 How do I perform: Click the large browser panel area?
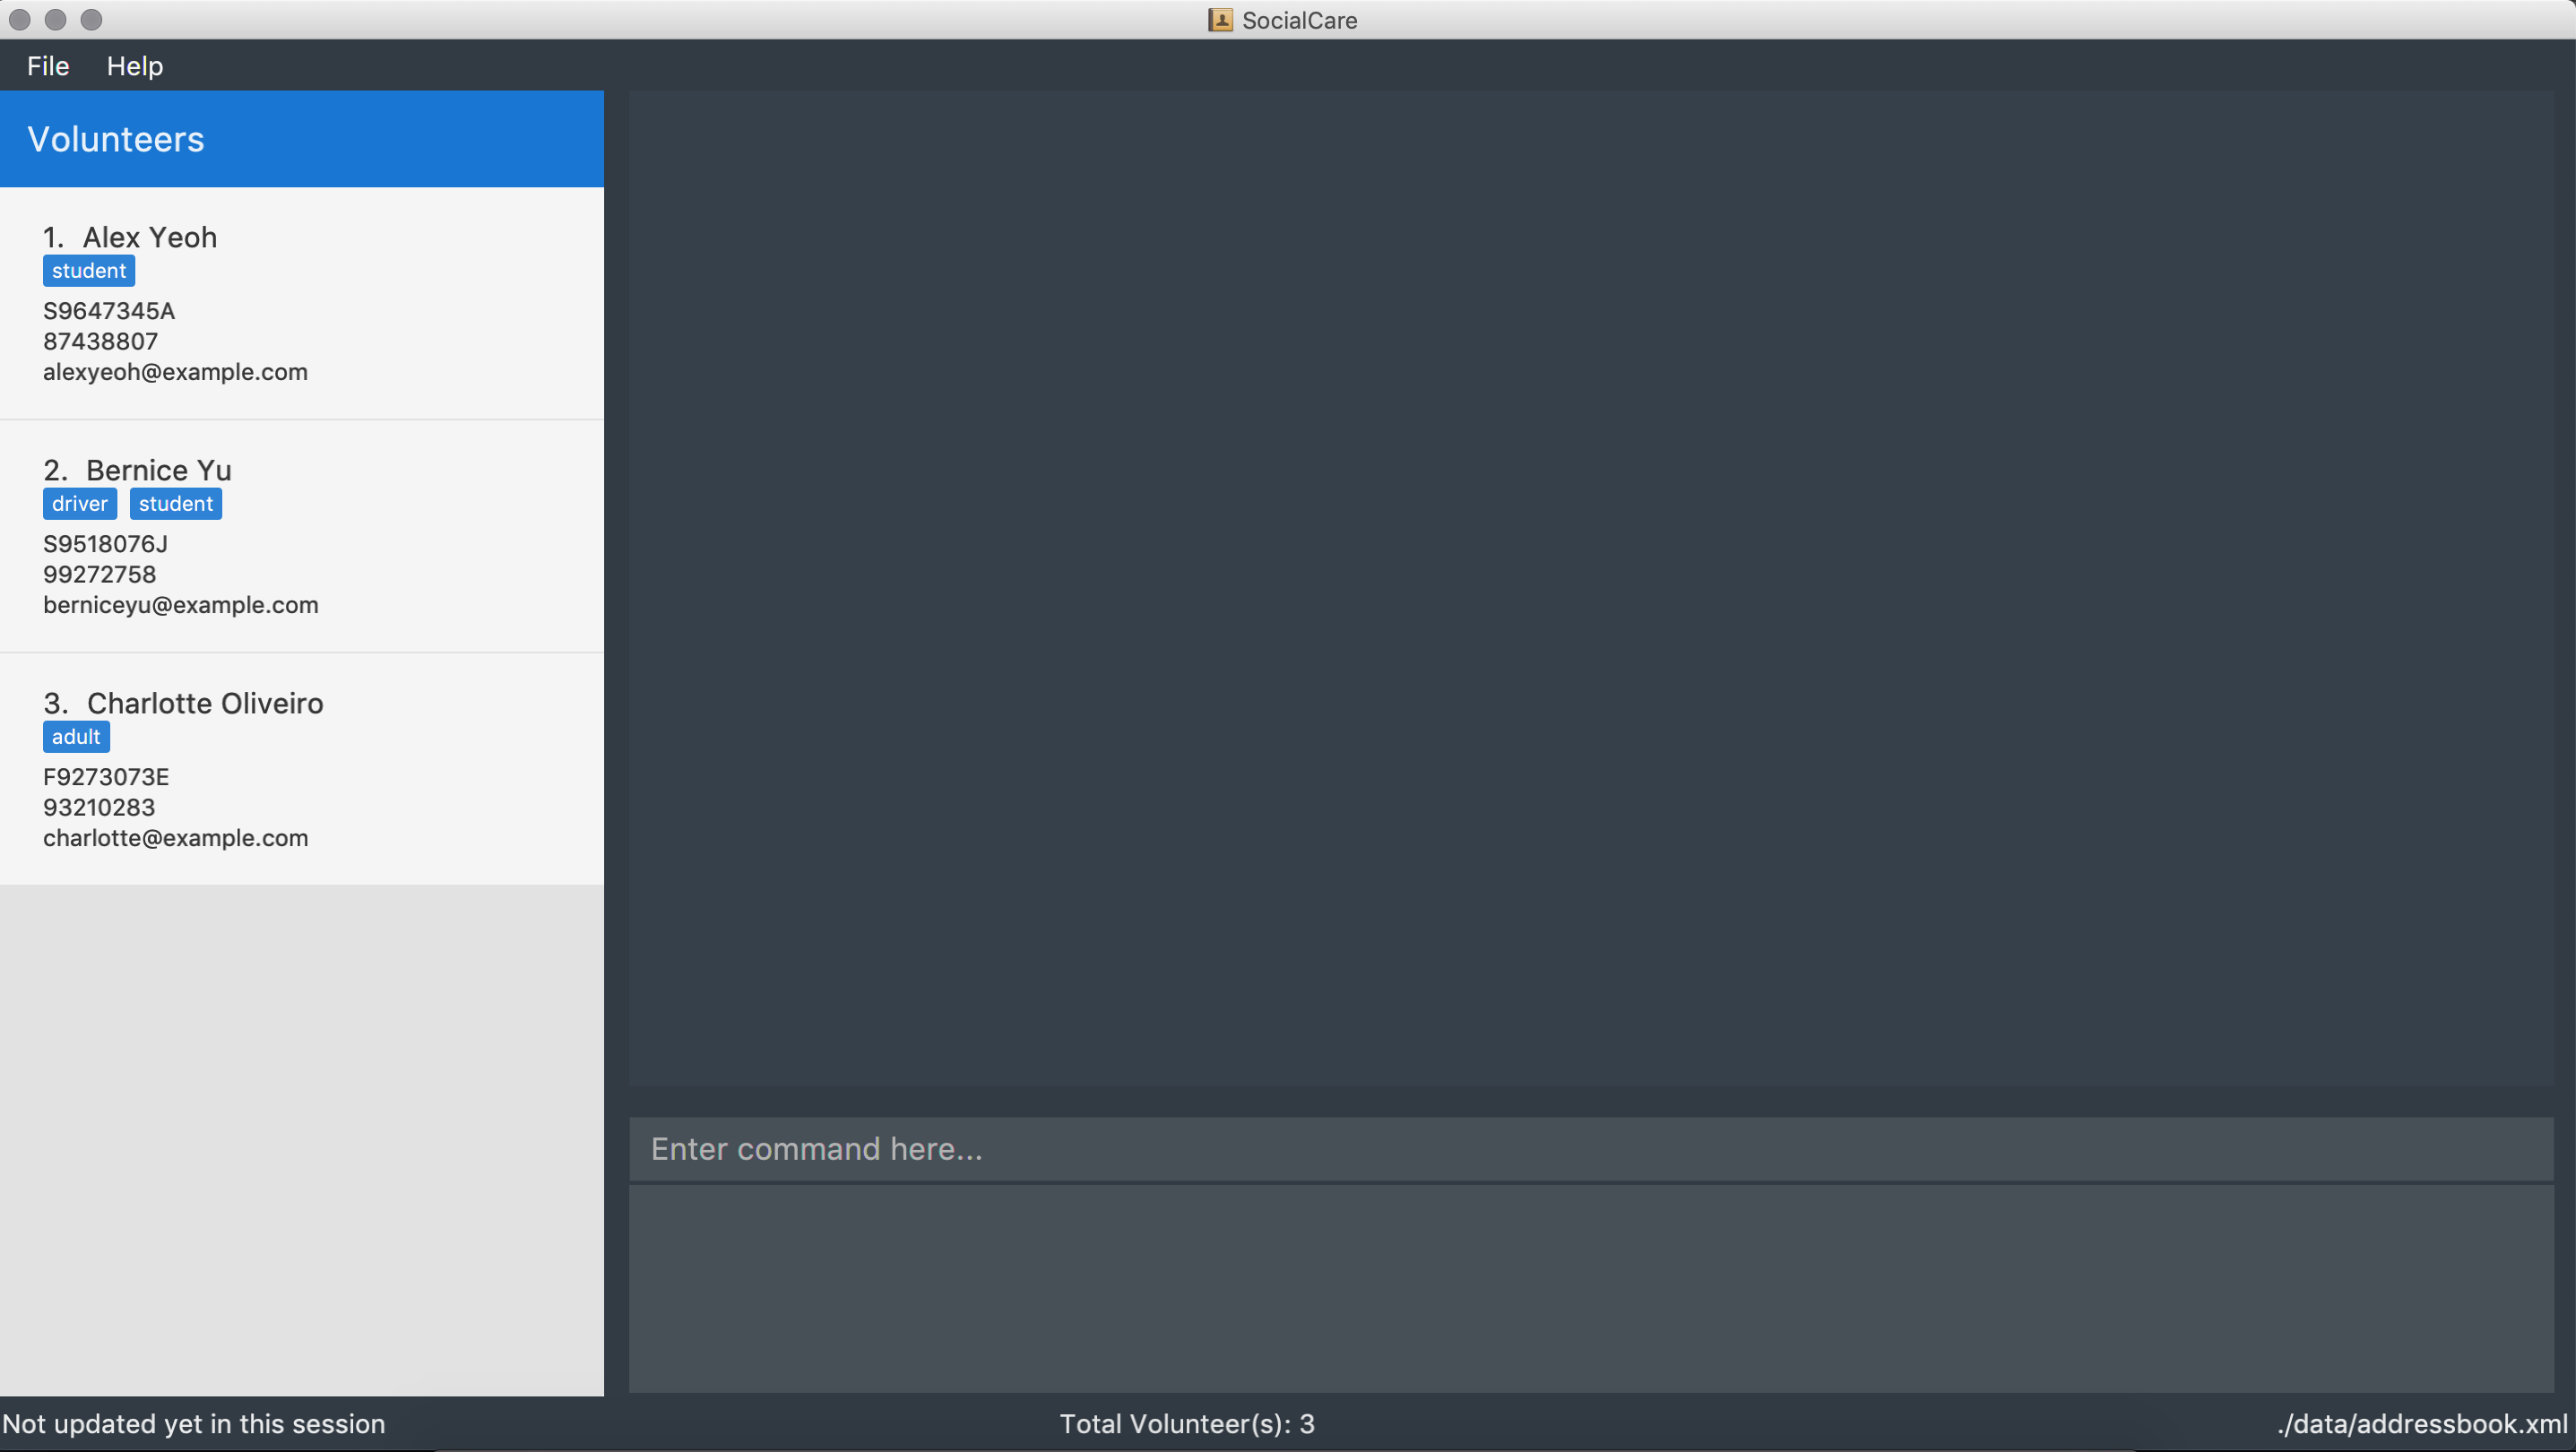[x=1591, y=588]
